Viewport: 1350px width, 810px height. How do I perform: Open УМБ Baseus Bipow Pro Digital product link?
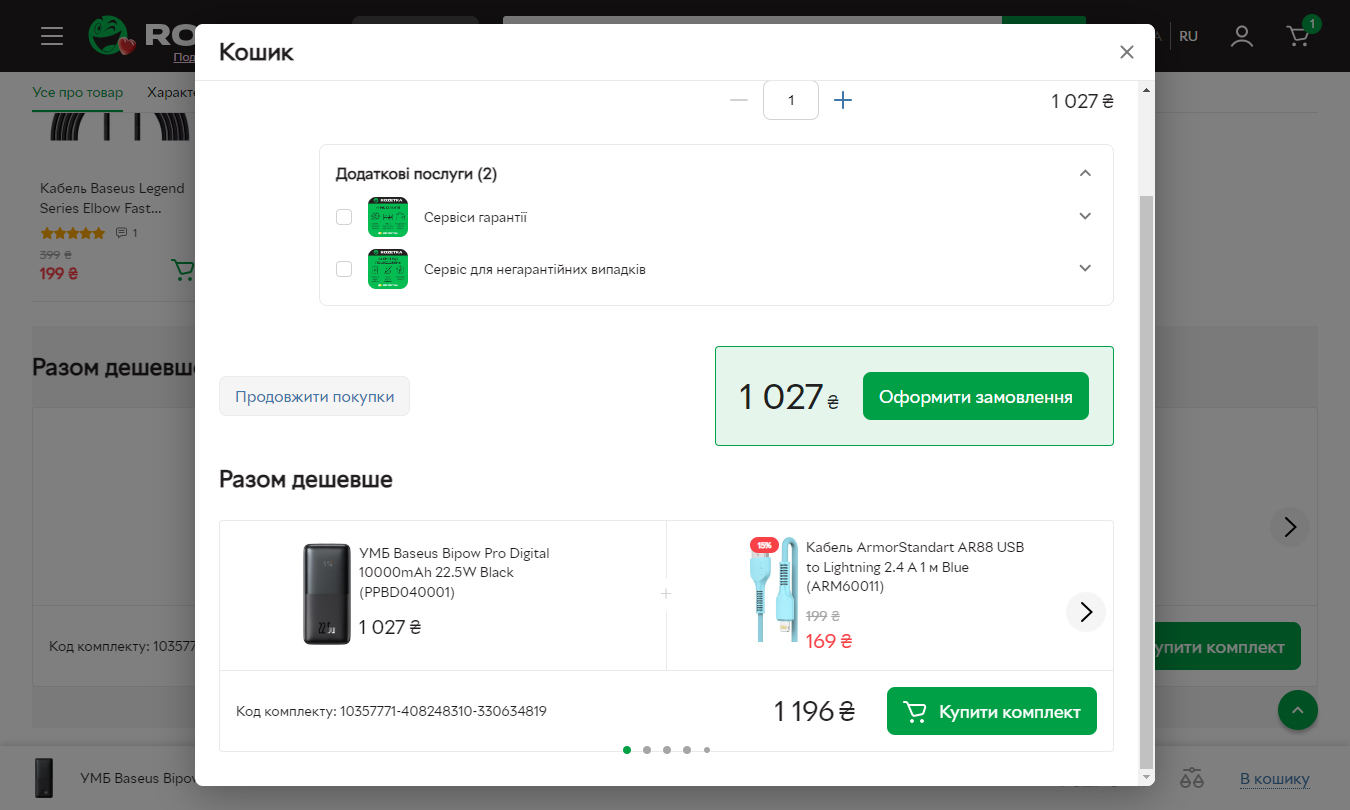pos(454,572)
